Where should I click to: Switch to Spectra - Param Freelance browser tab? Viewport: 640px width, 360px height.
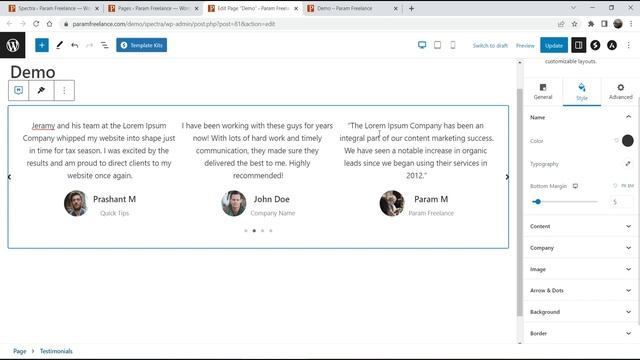point(53,8)
